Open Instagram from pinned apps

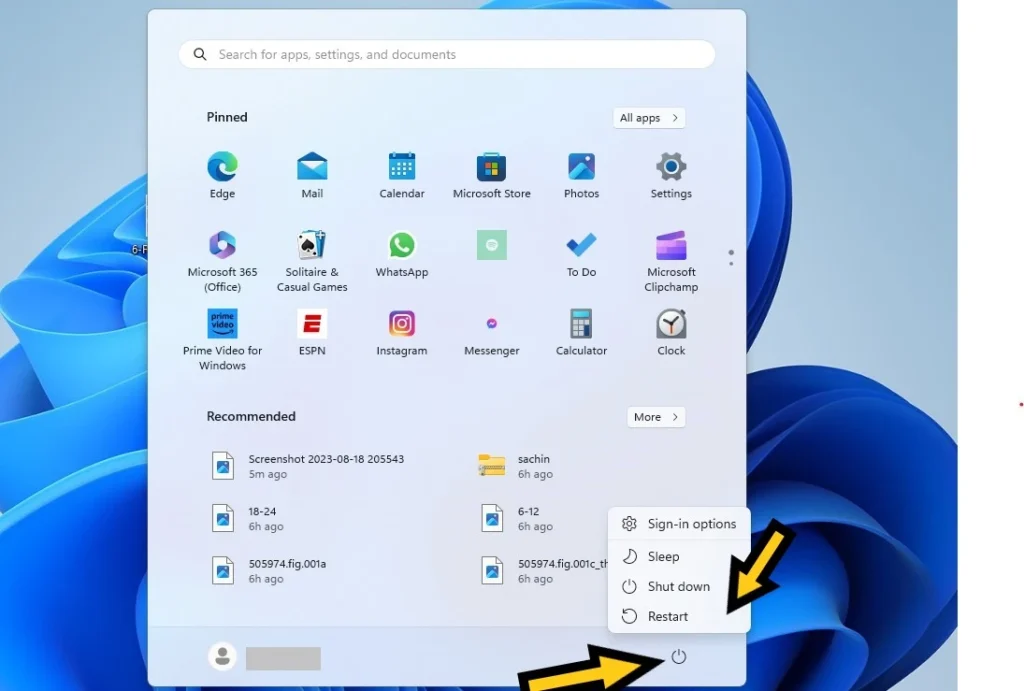pos(402,332)
